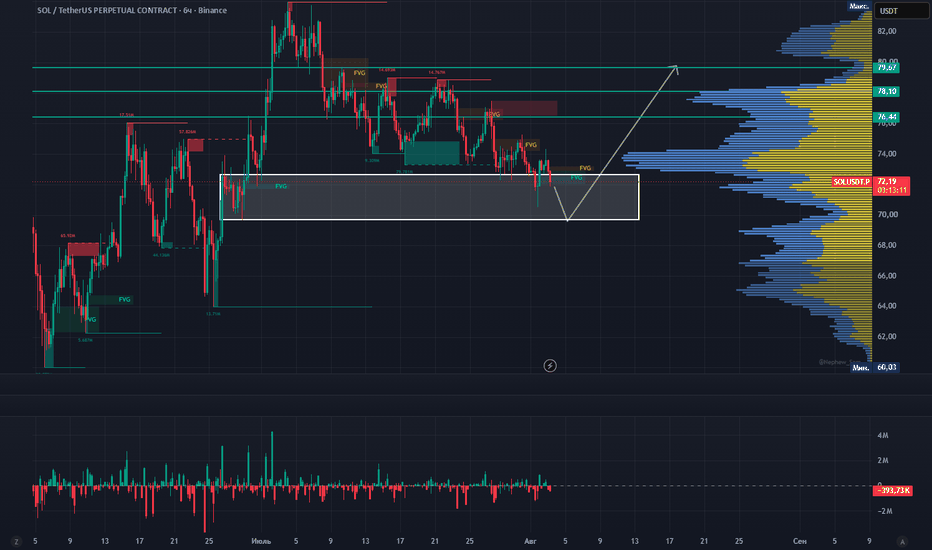Click the Макс. high price label

click(859, 6)
